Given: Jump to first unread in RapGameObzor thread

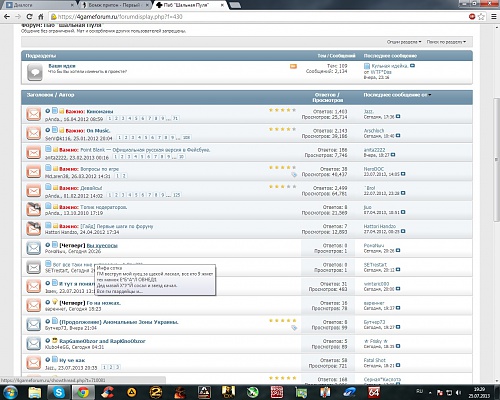Looking at the screenshot, I should pyautogui.click(x=48, y=340).
